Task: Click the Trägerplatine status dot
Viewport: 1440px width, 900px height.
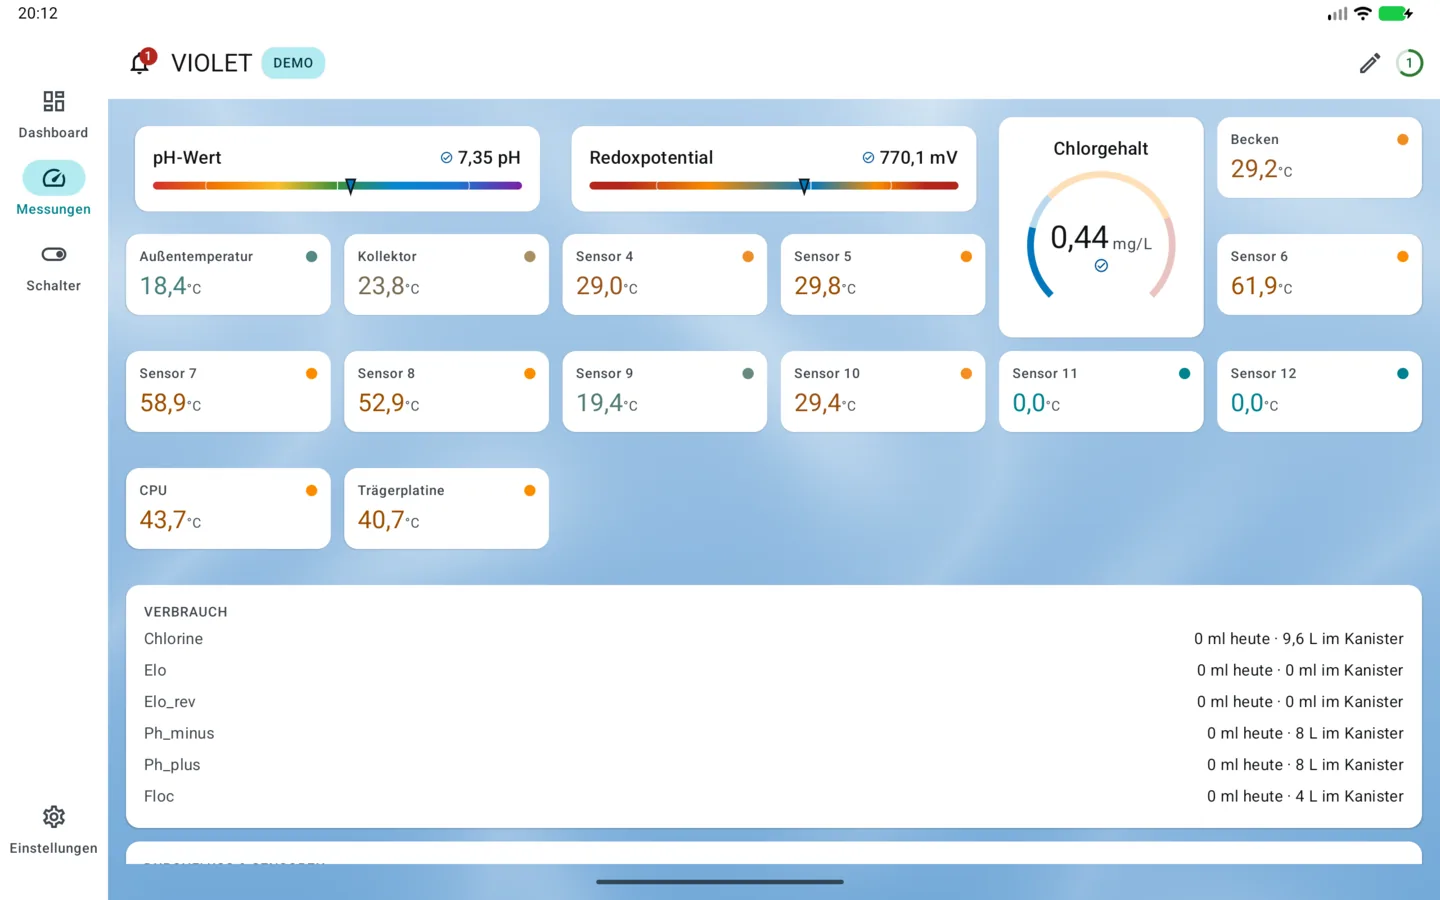Action: [530, 491]
